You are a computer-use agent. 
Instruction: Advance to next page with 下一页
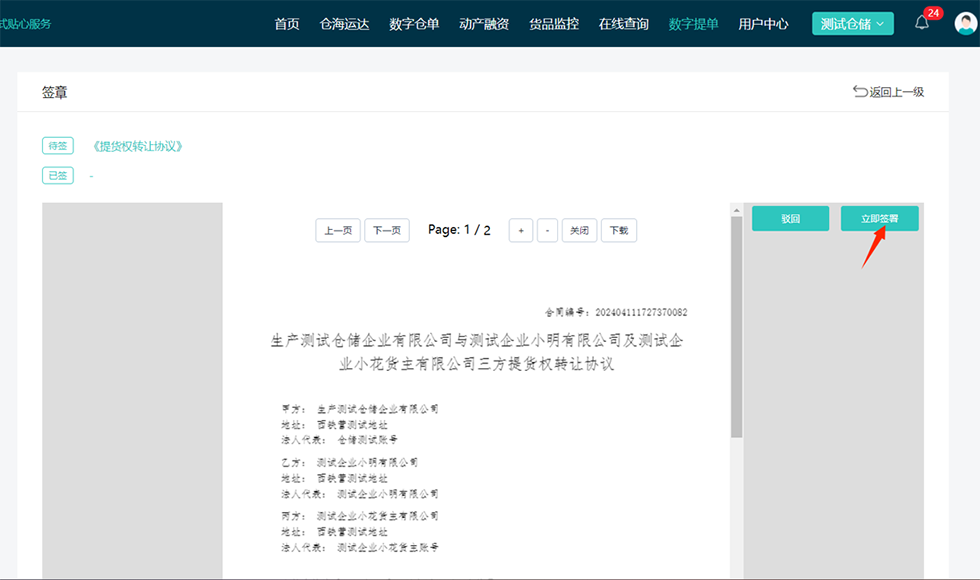click(386, 230)
